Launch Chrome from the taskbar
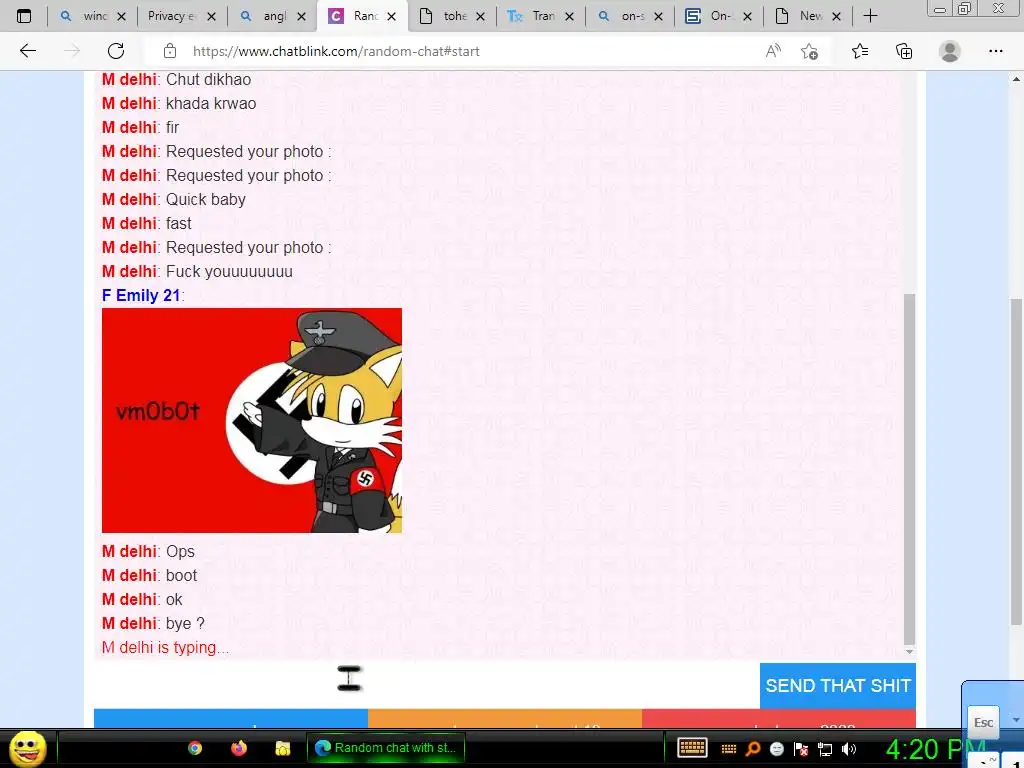The image size is (1024, 768). click(195, 748)
